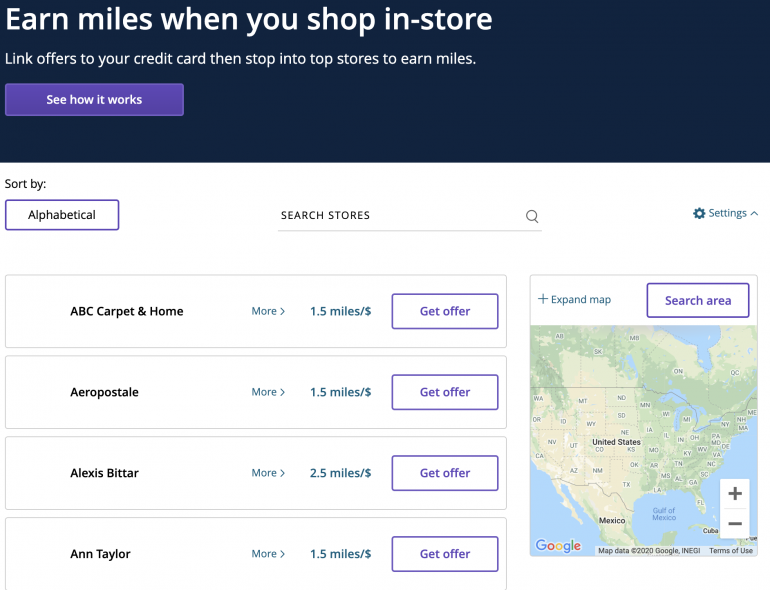Open map Terms of Use link
This screenshot has width=770, height=590.
731,551
